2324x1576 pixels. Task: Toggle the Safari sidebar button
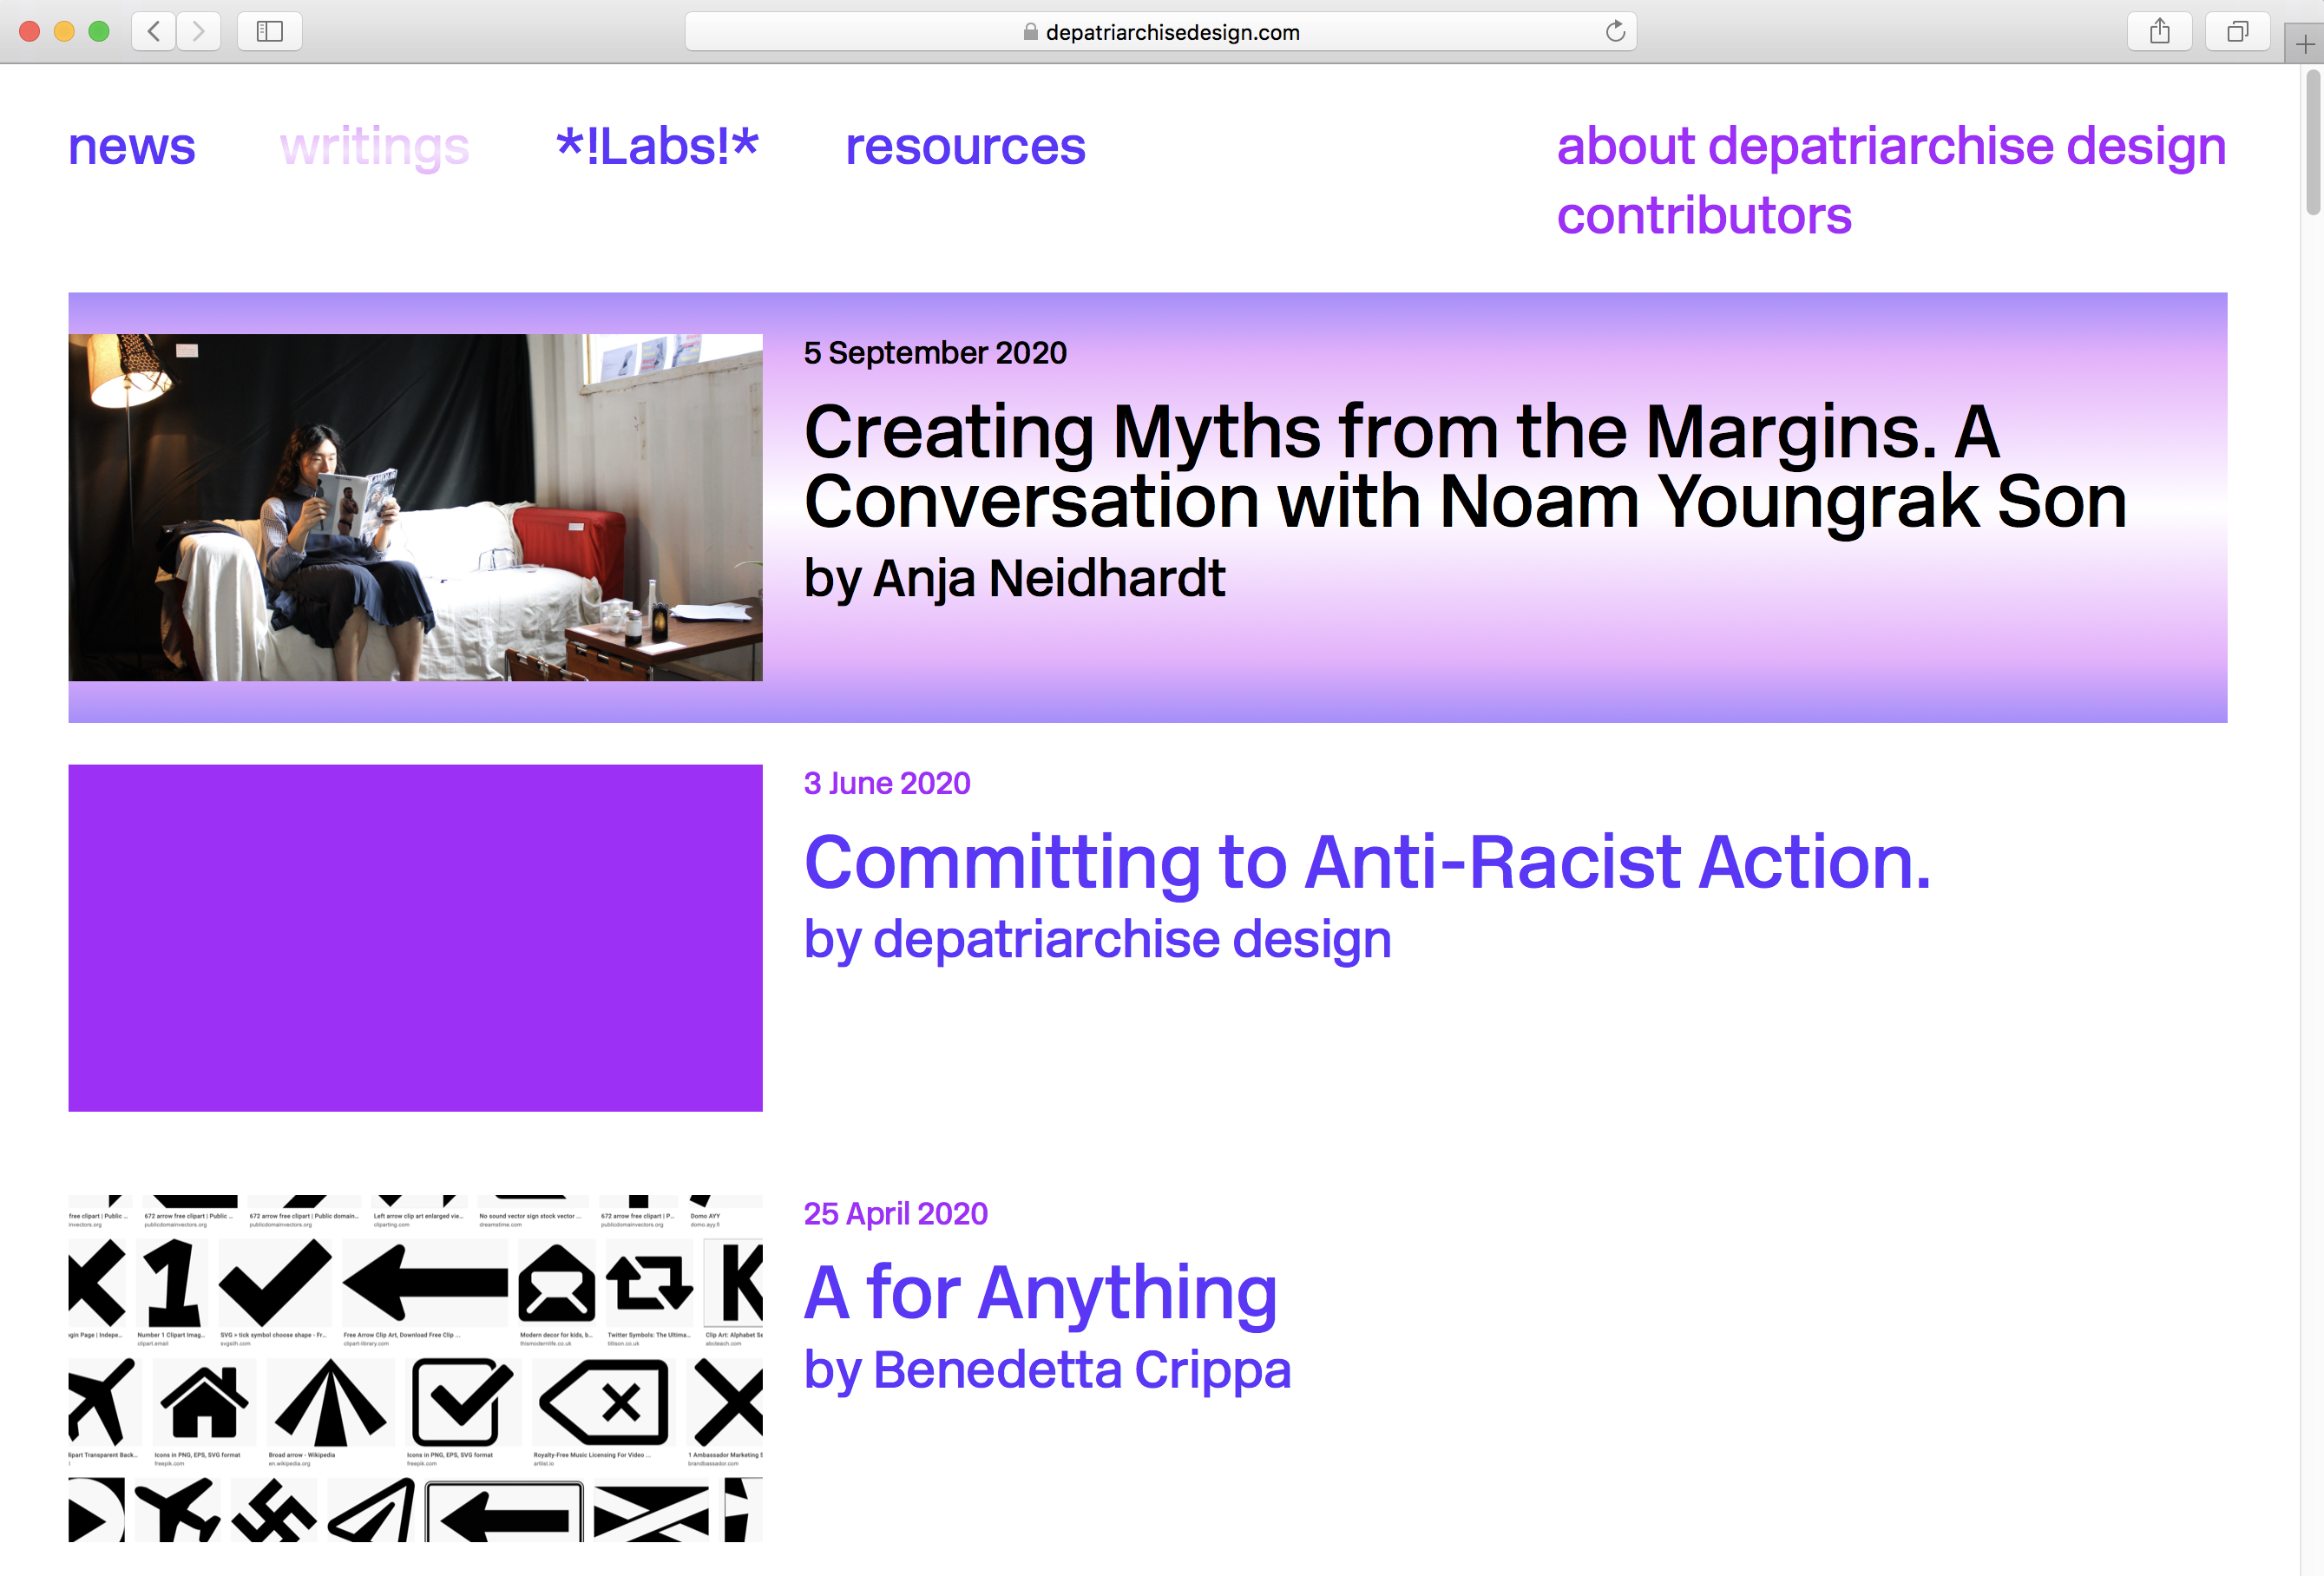click(269, 31)
